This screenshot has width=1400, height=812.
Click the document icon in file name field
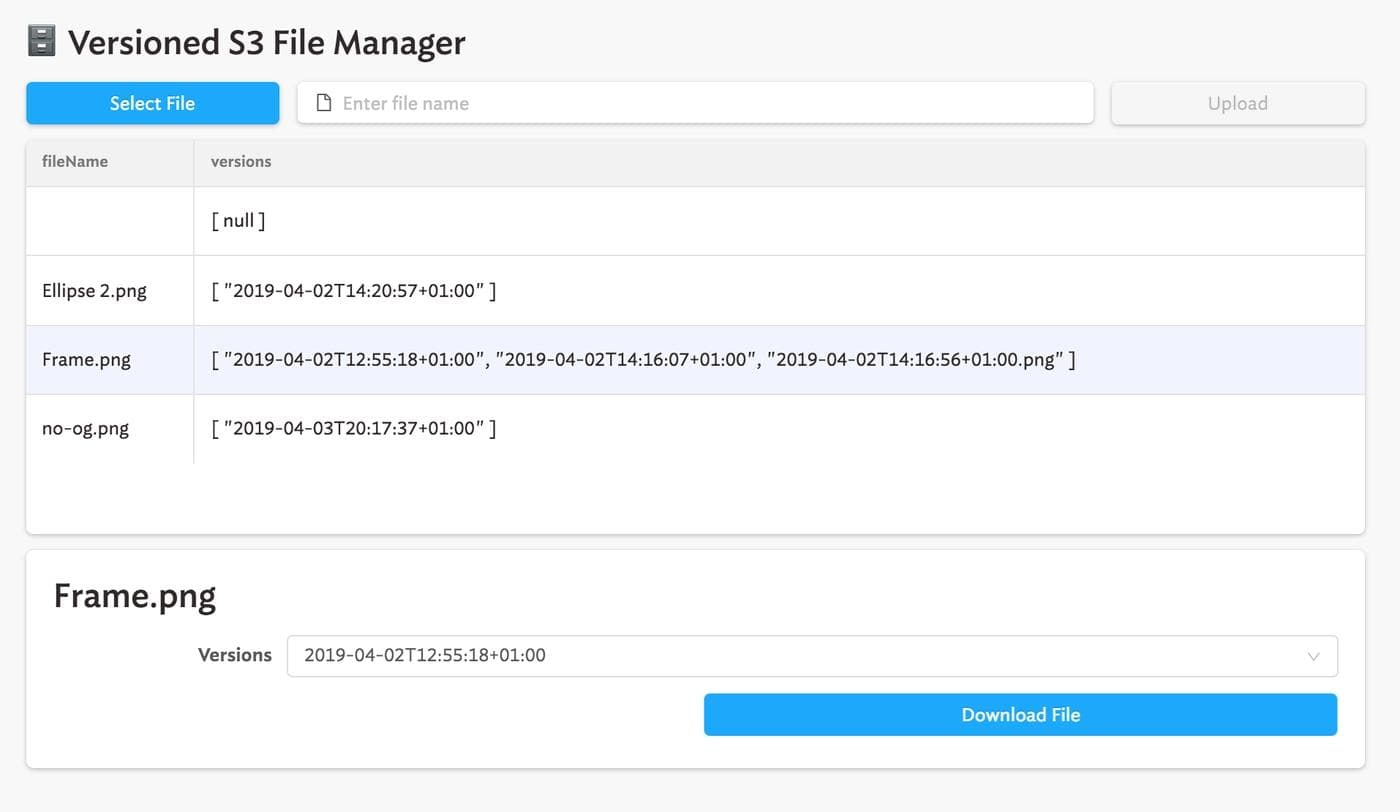click(323, 103)
